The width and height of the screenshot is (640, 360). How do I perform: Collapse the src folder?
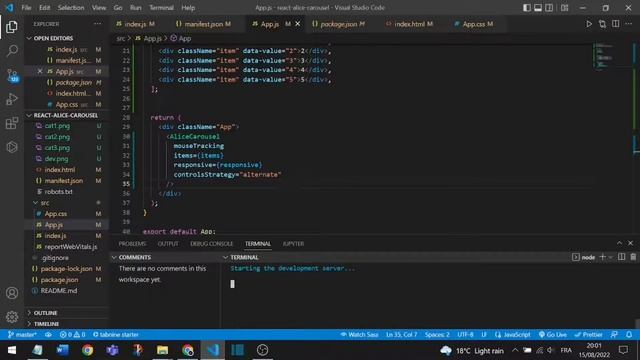point(45,202)
